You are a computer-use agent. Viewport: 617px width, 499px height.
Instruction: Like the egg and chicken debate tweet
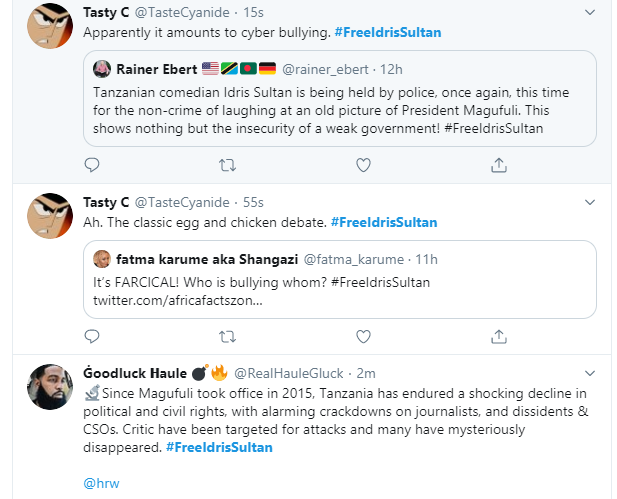click(x=364, y=334)
